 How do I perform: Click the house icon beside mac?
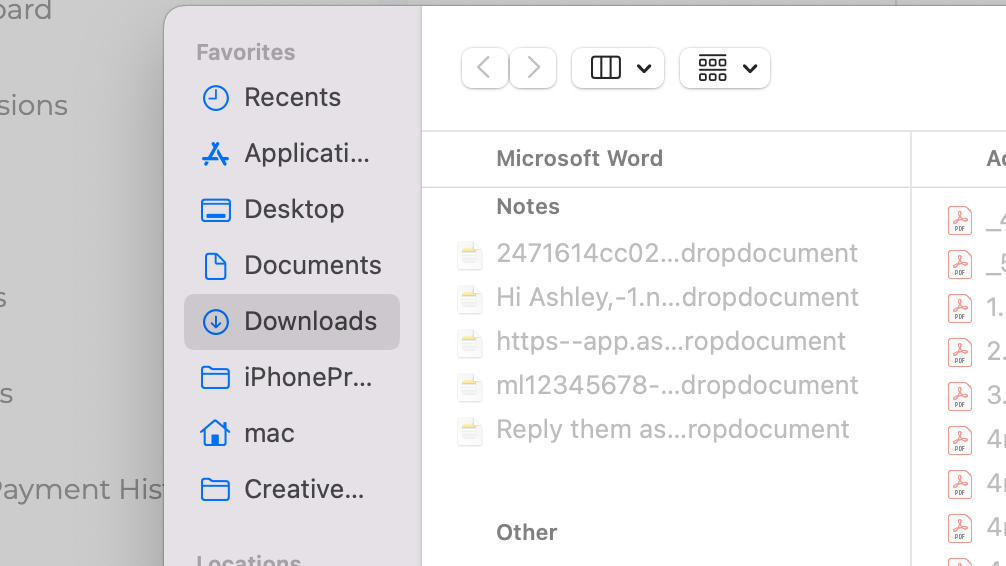pyautogui.click(x=215, y=433)
